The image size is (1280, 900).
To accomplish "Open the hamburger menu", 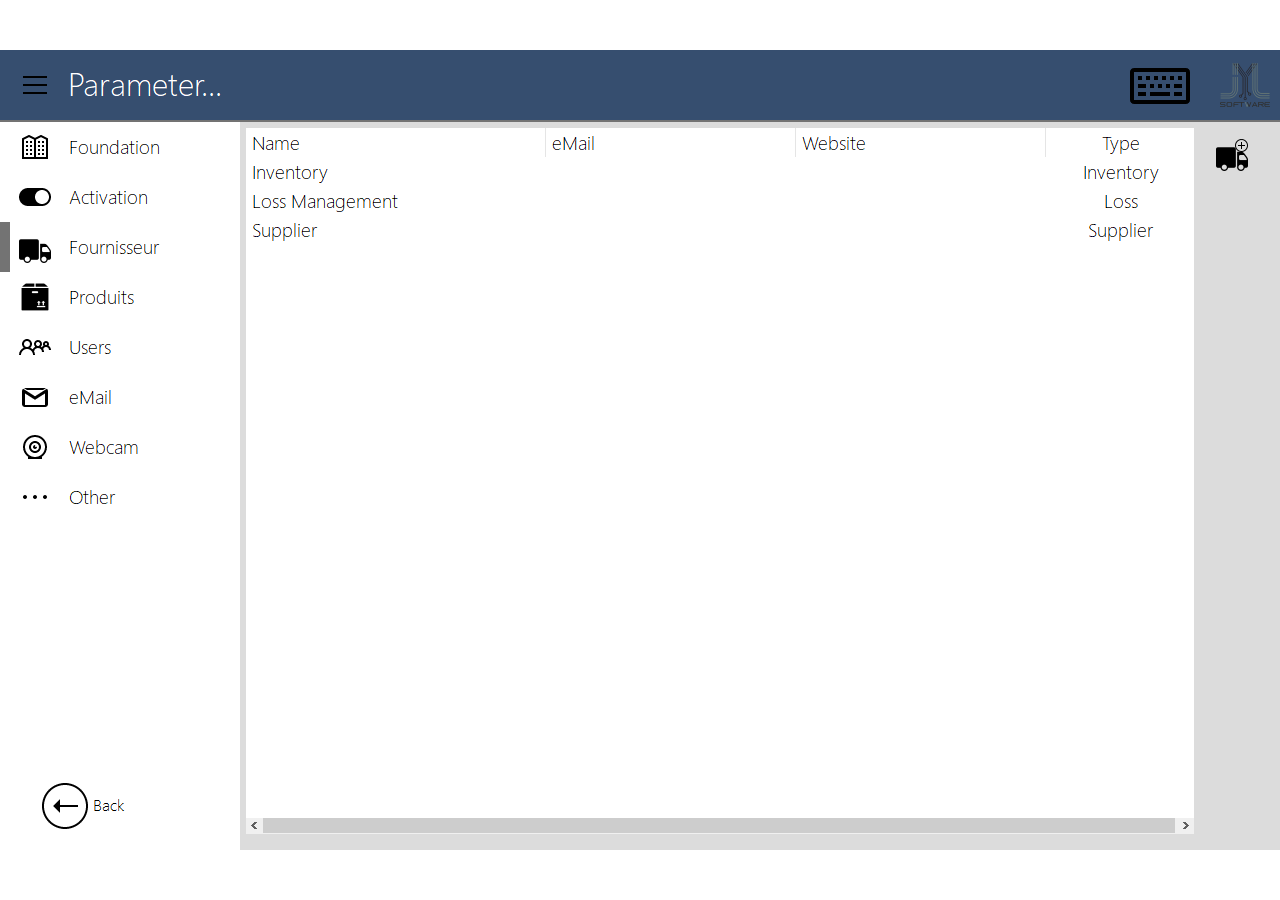I will (x=35, y=85).
